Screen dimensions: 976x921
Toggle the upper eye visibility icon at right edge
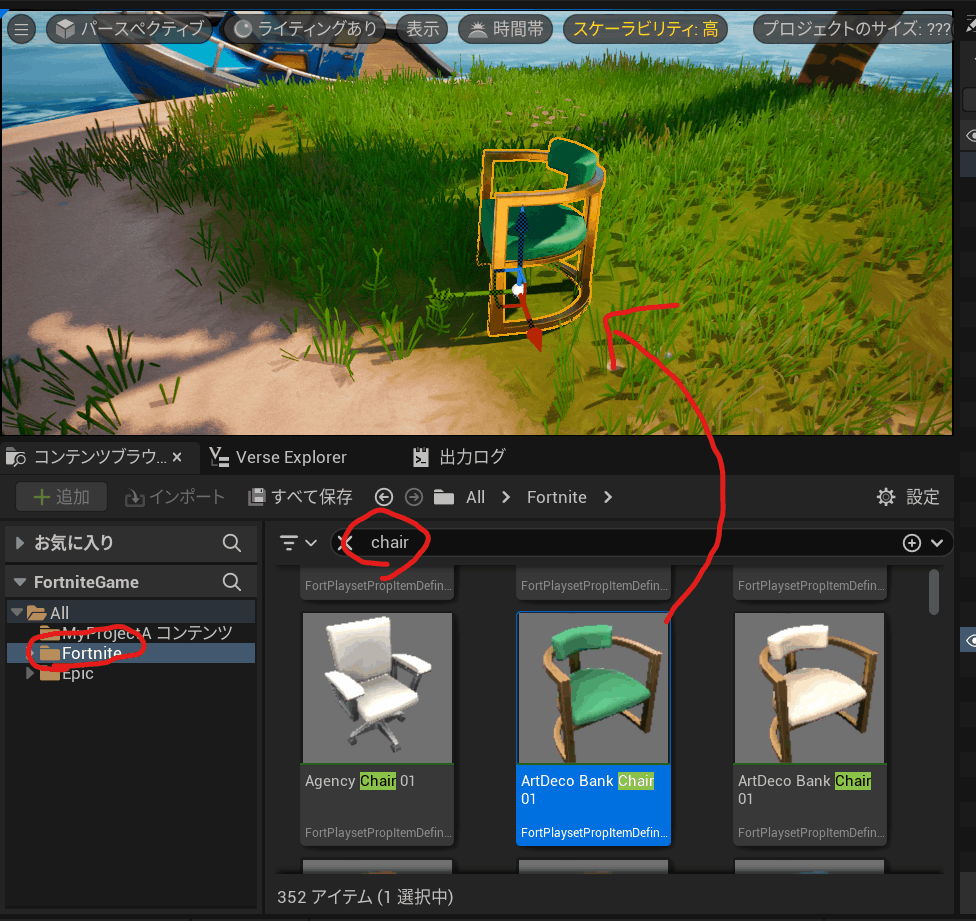[970, 136]
